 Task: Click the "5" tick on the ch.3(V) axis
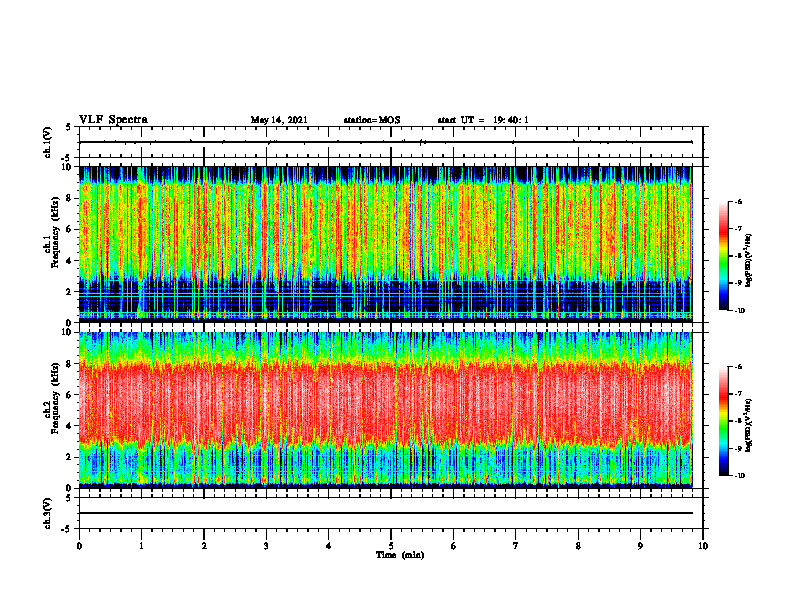69,498
